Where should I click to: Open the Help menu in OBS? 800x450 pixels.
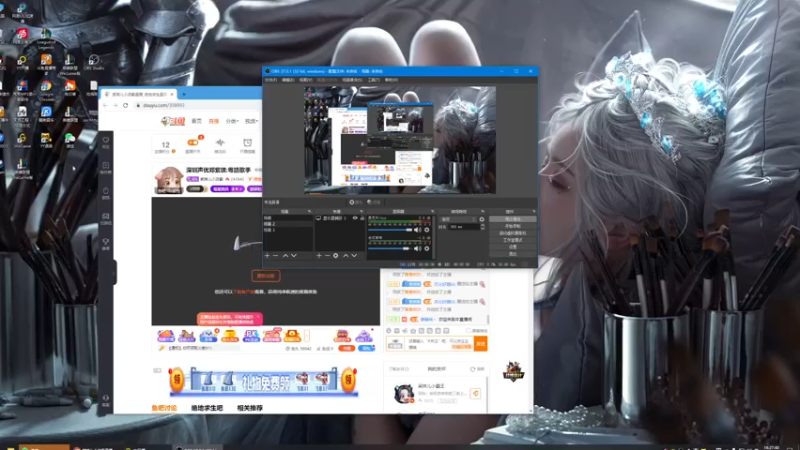click(x=391, y=80)
